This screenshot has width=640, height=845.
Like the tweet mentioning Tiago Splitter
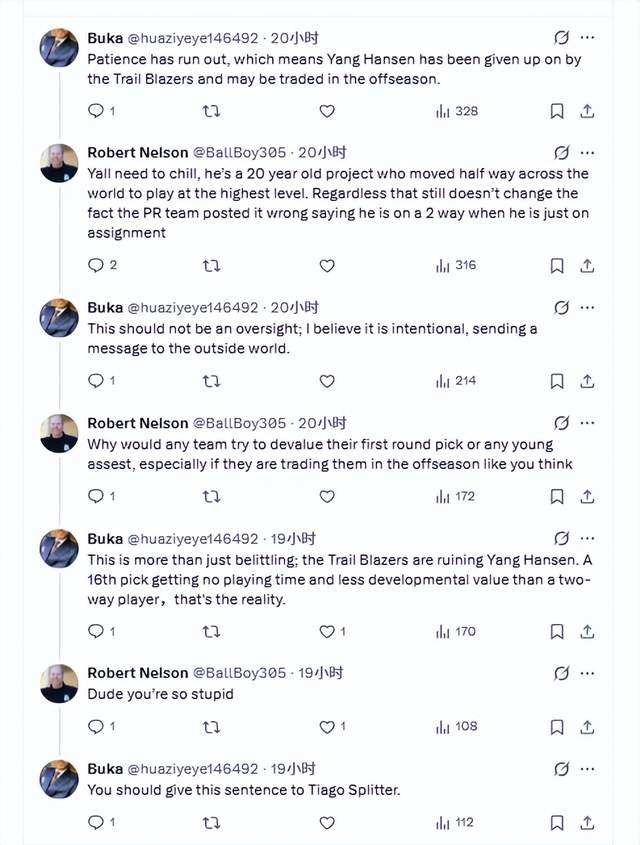[x=325, y=823]
